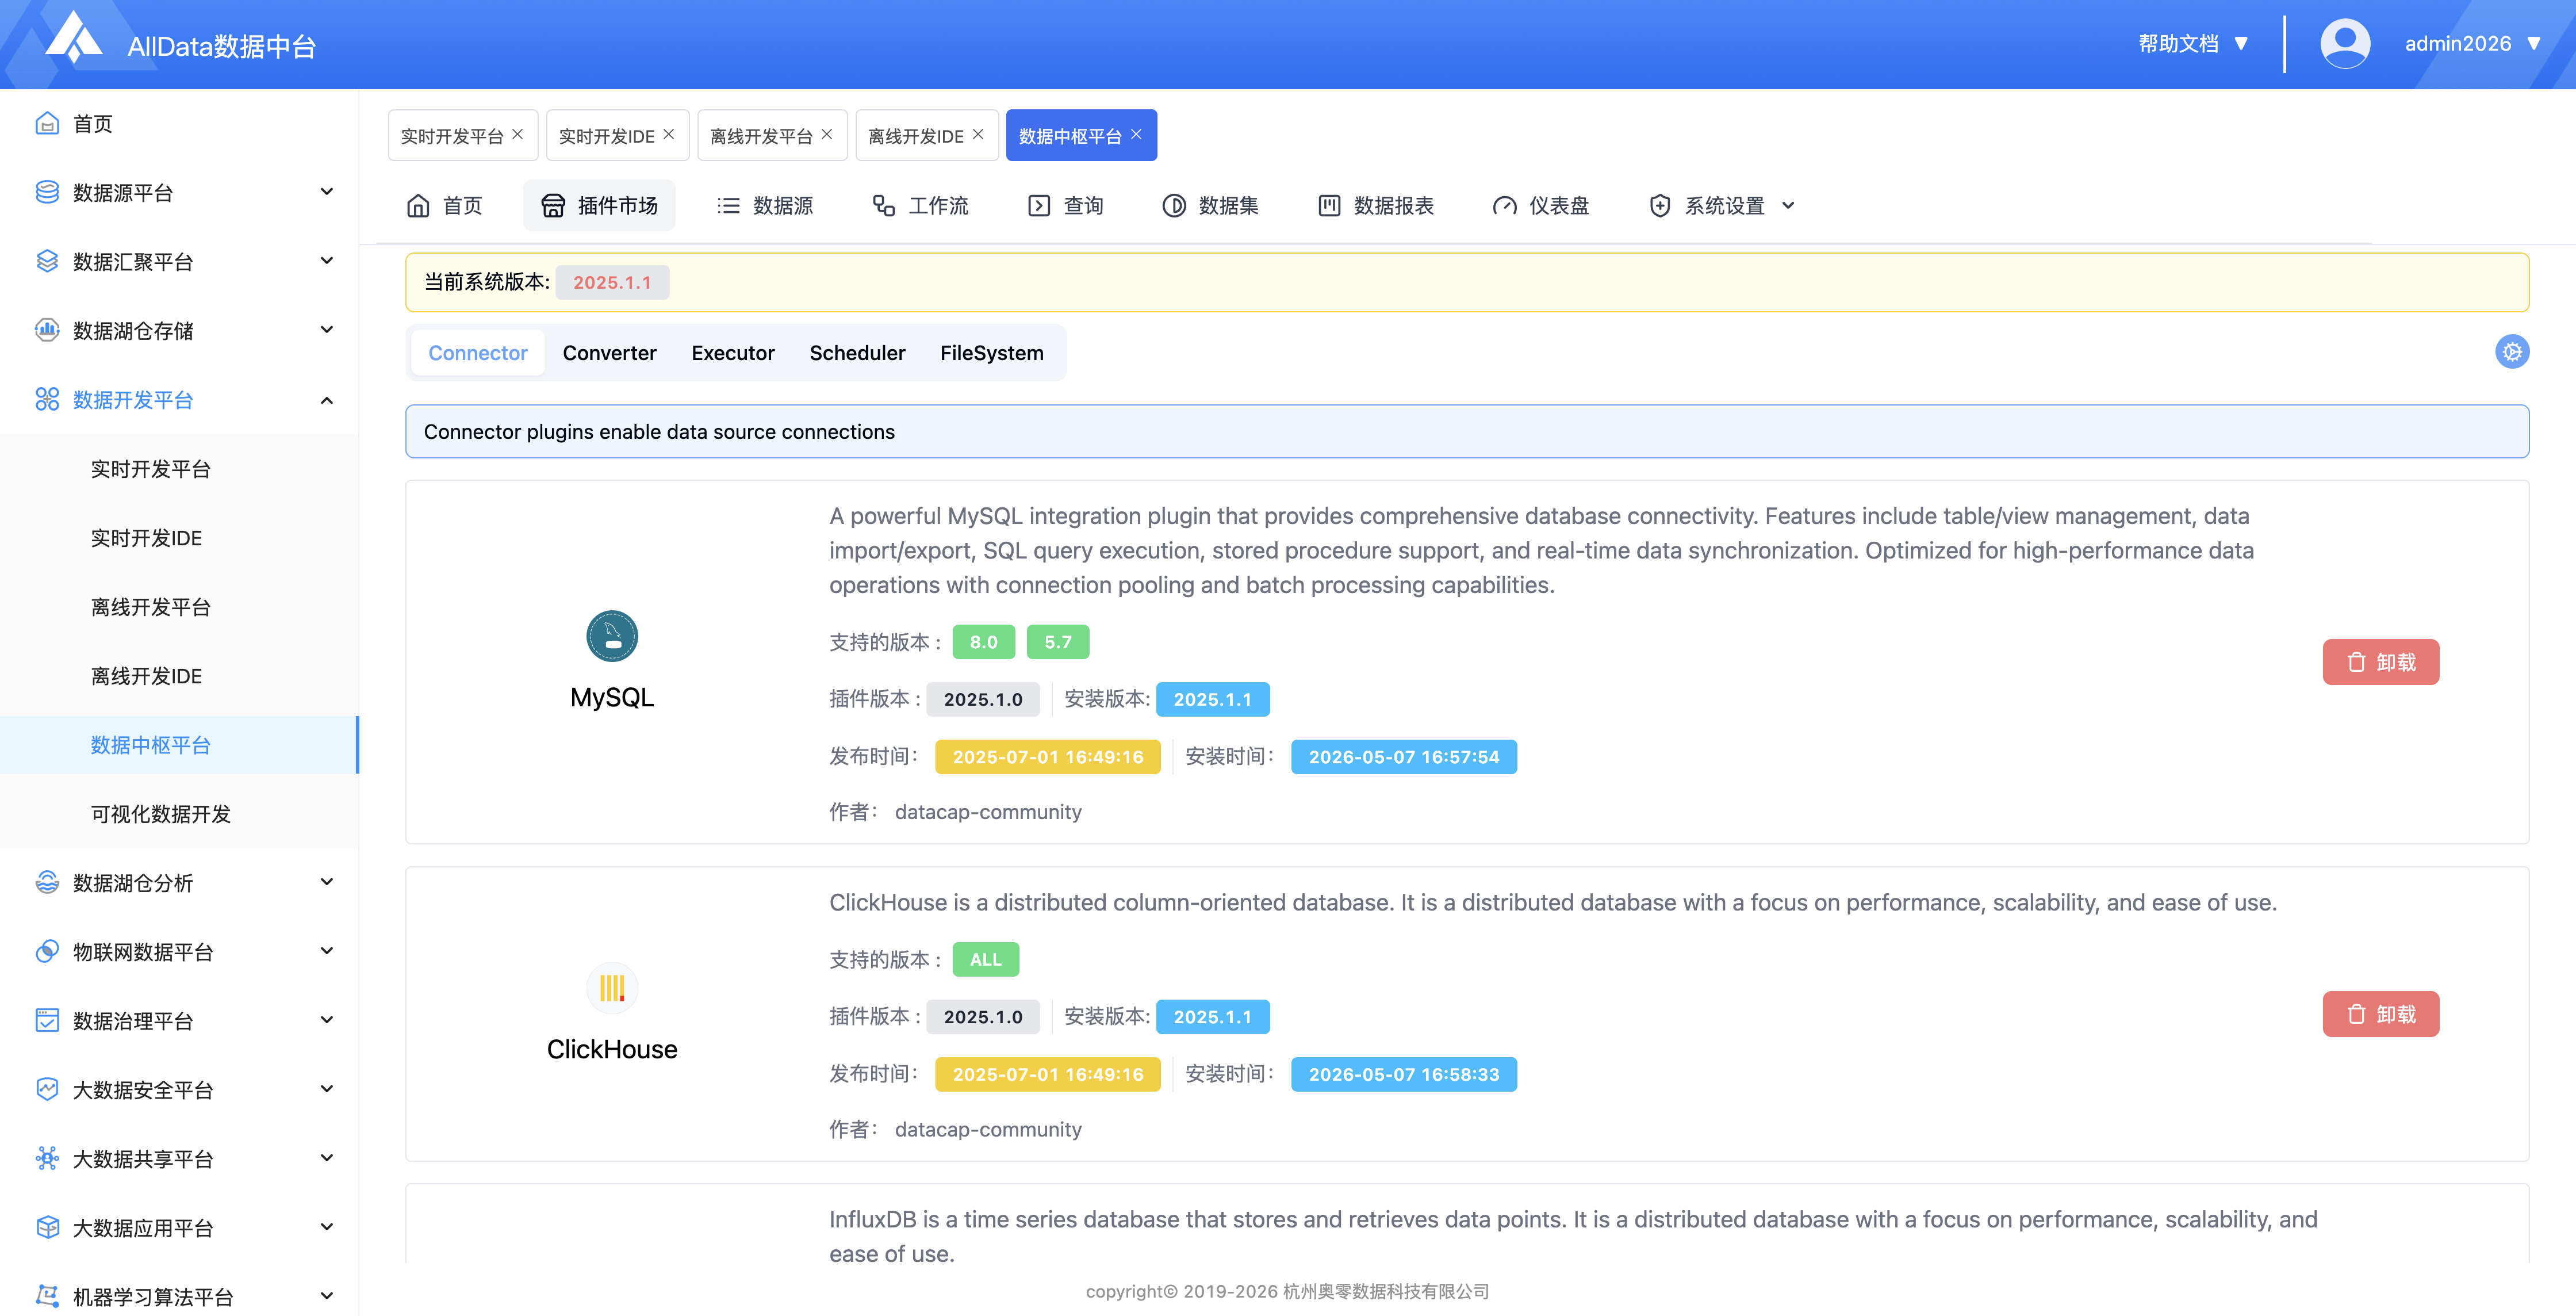This screenshot has width=2576, height=1316.
Task: Open 离线开发平台 in the sidebar
Action: 179,607
